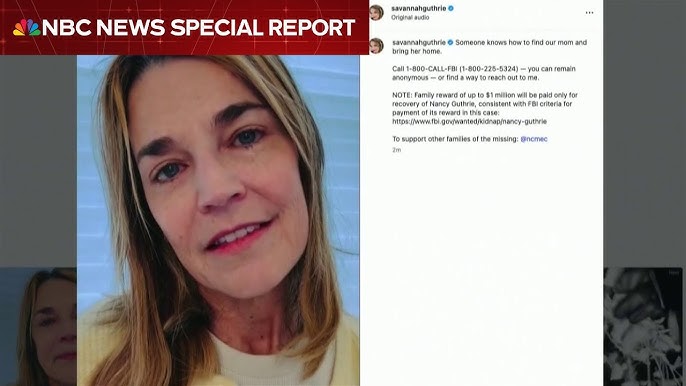Click the main video to play or pause
Viewport: 686px width, 386px height.
(x=218, y=220)
